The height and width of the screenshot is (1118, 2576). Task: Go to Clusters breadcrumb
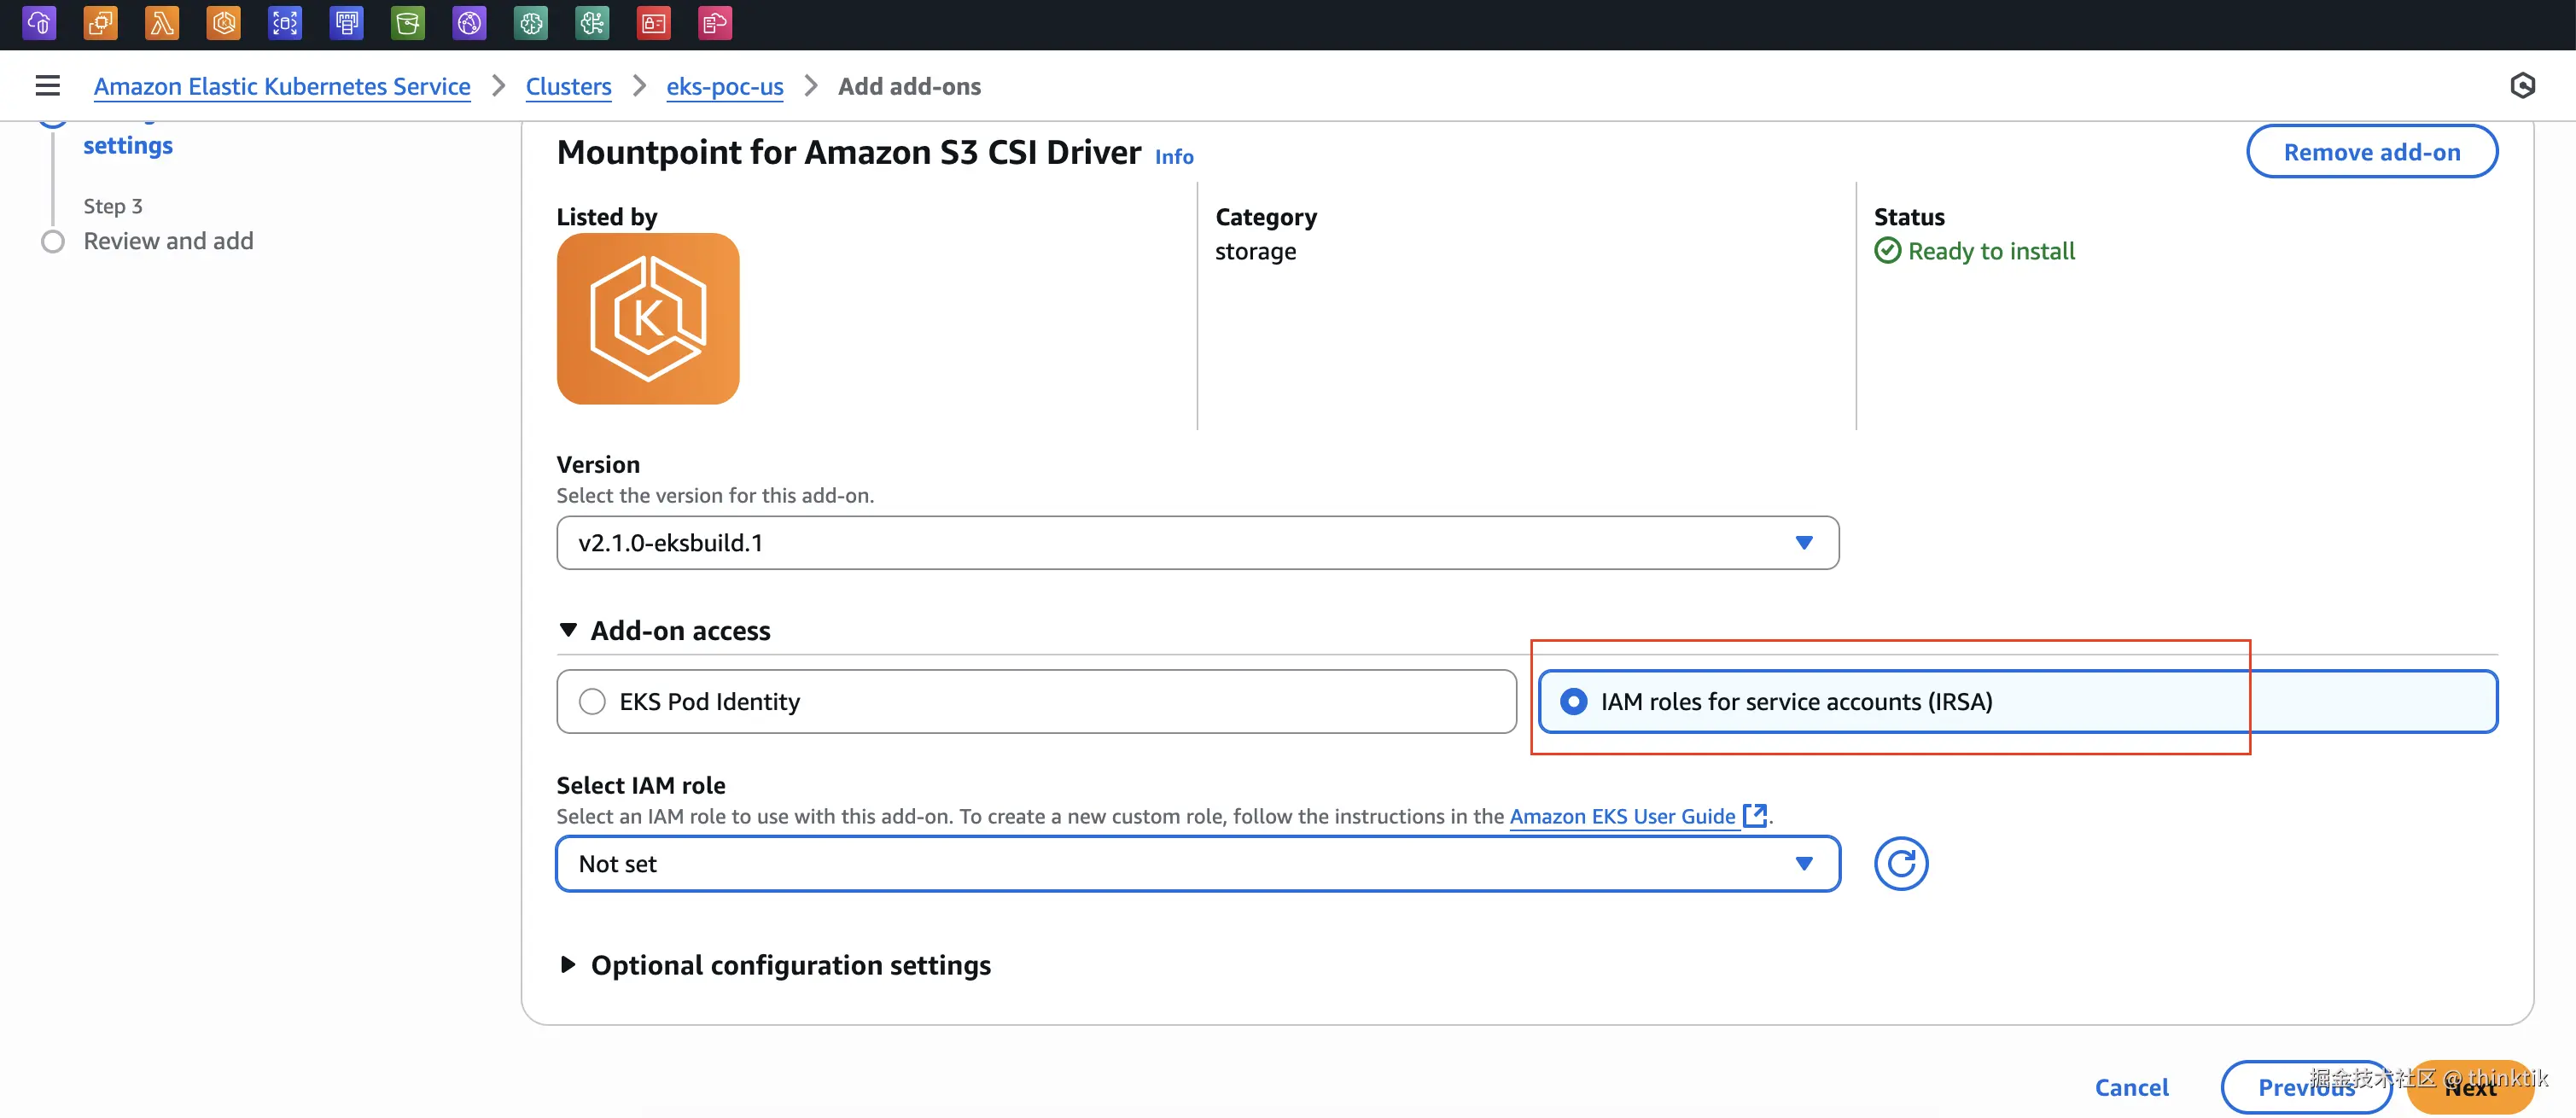click(568, 87)
